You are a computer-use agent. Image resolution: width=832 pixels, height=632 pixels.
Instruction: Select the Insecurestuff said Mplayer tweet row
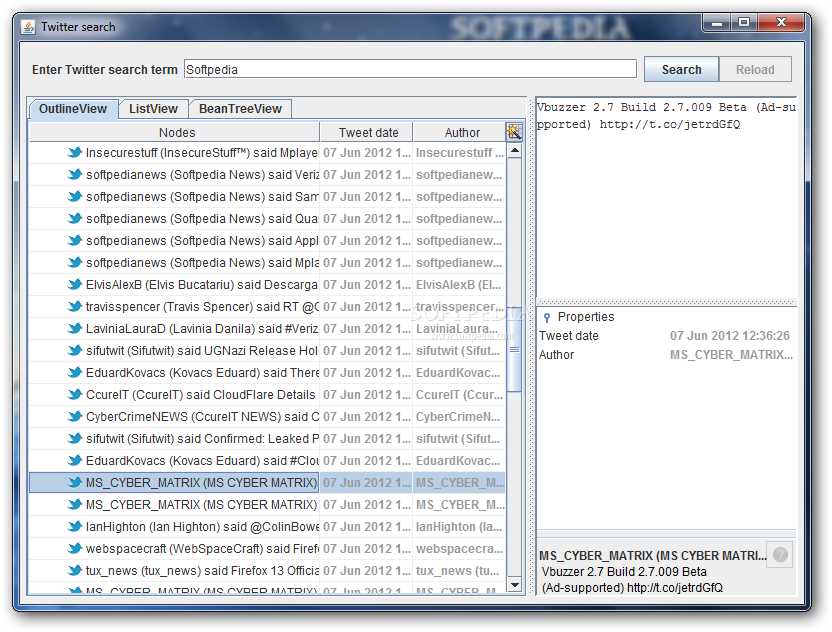(267, 153)
